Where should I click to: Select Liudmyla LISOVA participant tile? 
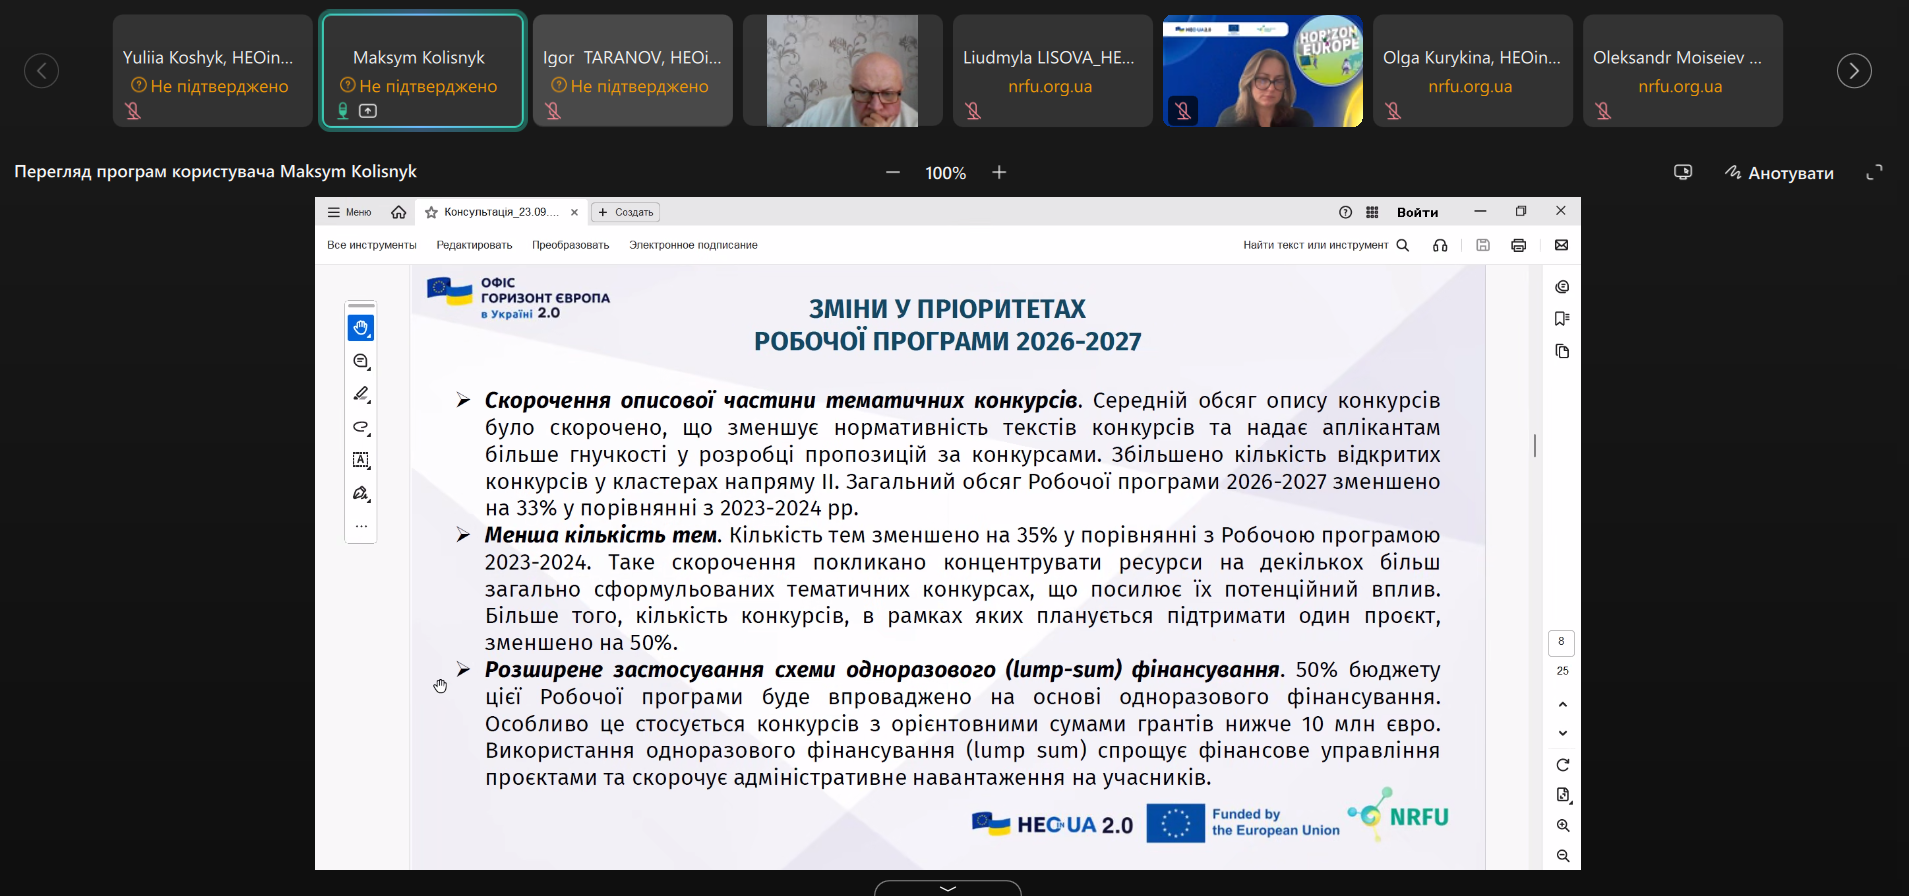point(1052,71)
